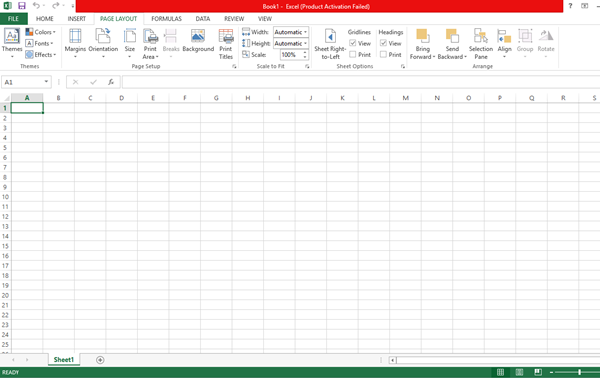Switch to Normal view in status bar
This screenshot has height=378, width=600.
500,372
